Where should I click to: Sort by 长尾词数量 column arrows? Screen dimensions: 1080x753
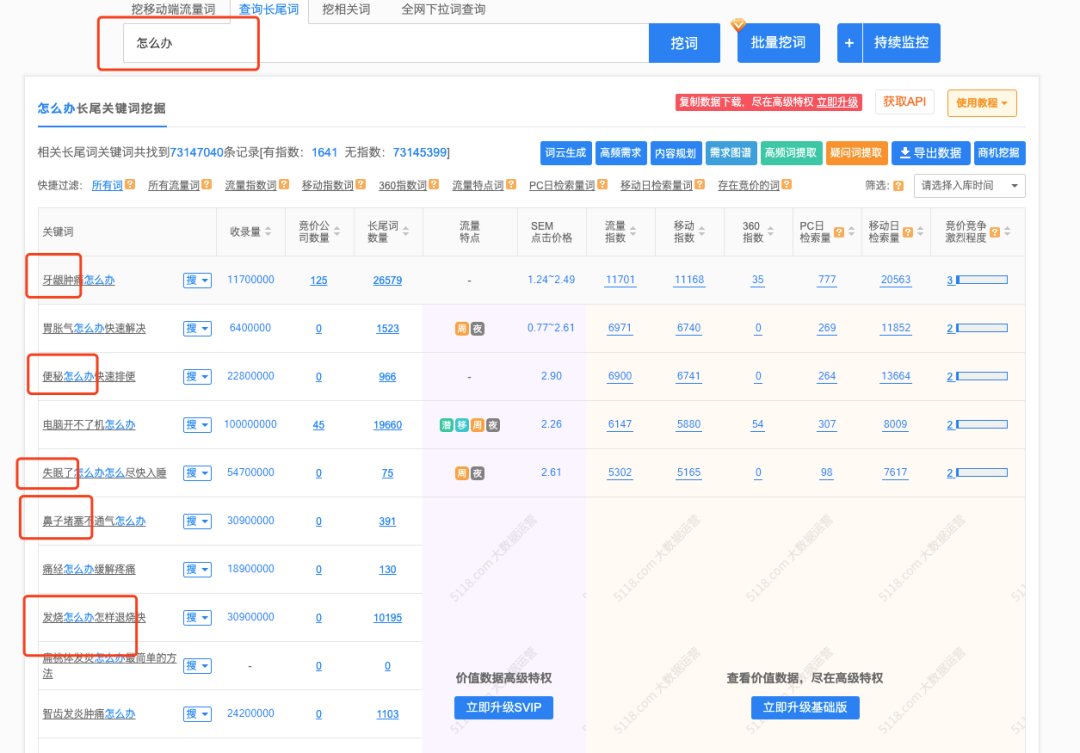(406, 231)
